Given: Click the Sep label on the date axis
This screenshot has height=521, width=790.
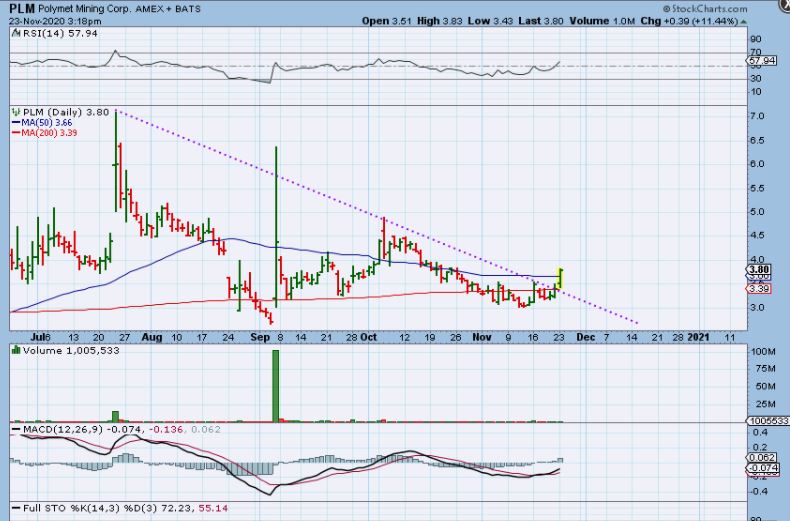Looking at the screenshot, I should click(x=260, y=337).
